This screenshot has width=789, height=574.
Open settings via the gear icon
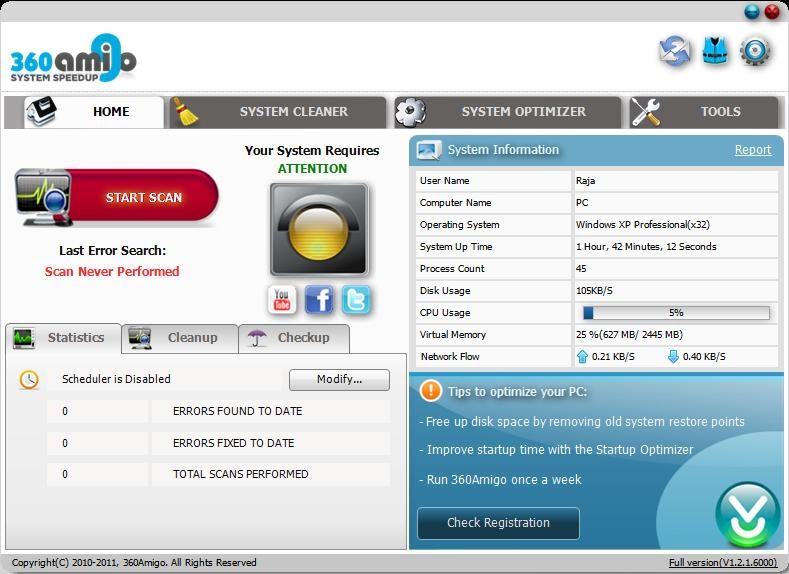coord(755,51)
